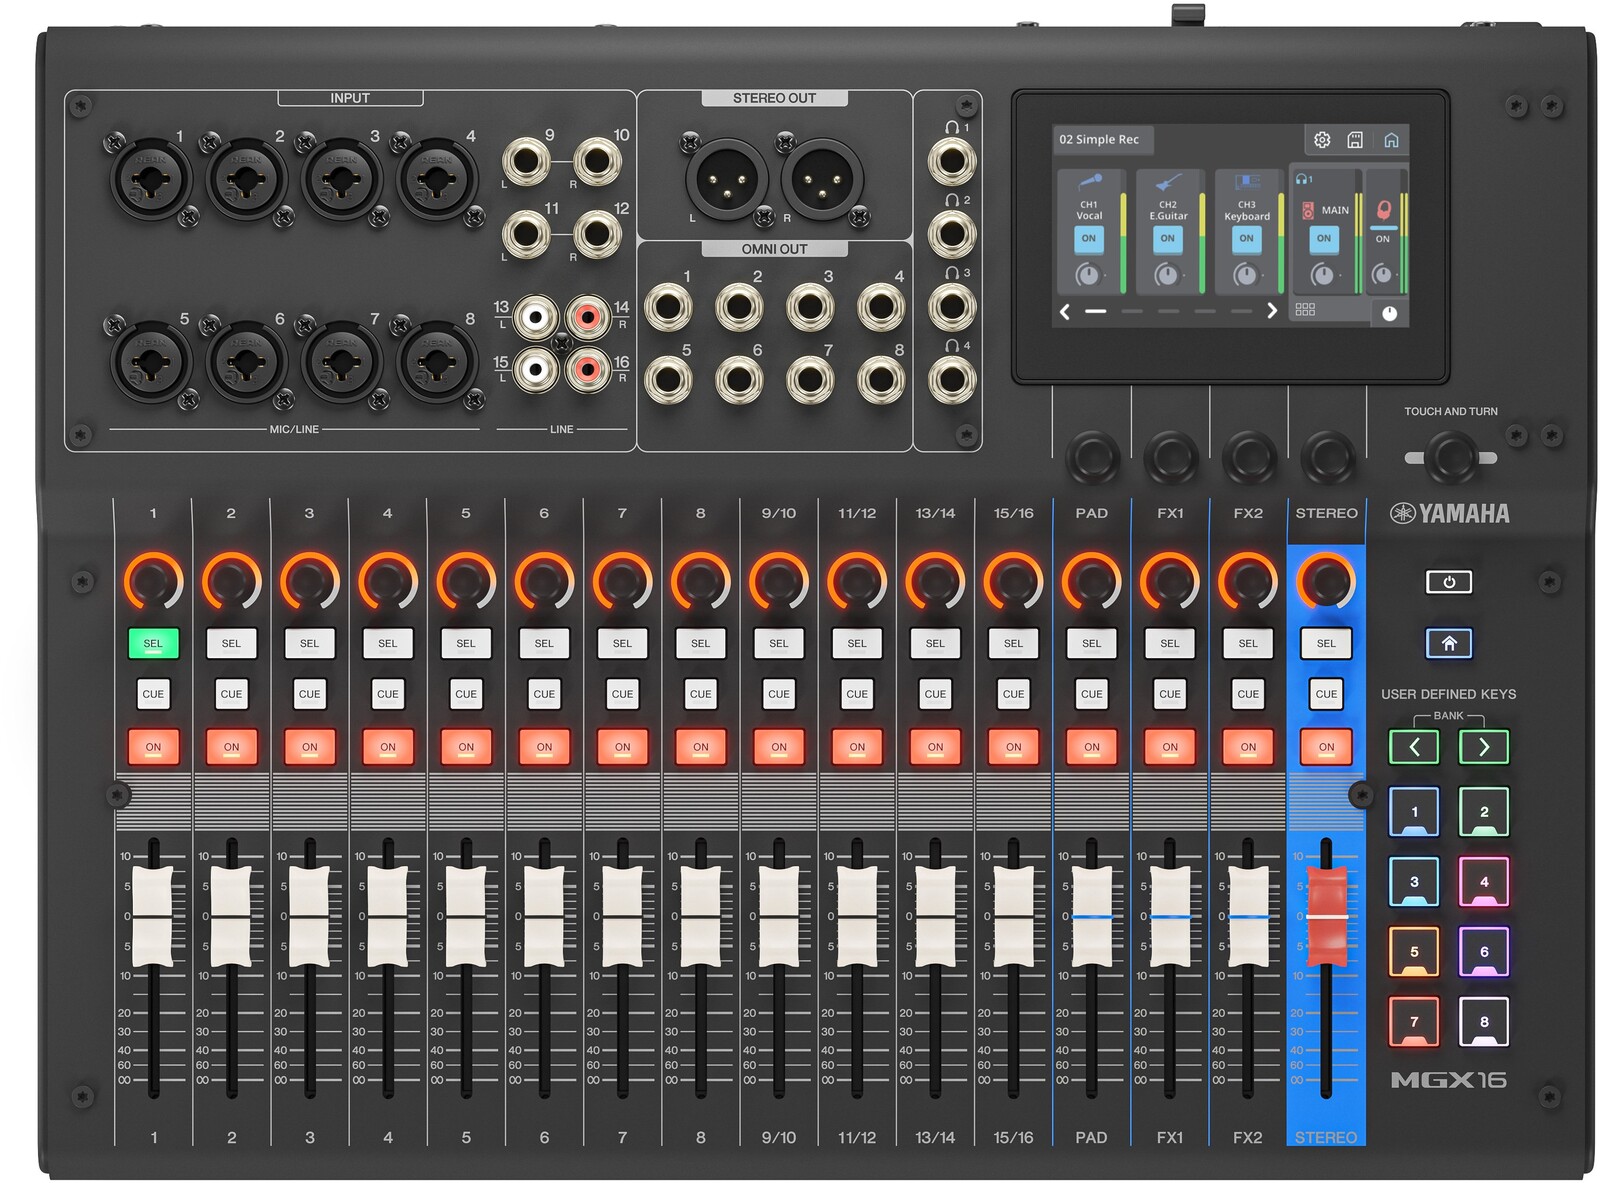The width and height of the screenshot is (1600, 1183).
Task: Tap the grid view icon on the touchscreen
Action: [1306, 310]
